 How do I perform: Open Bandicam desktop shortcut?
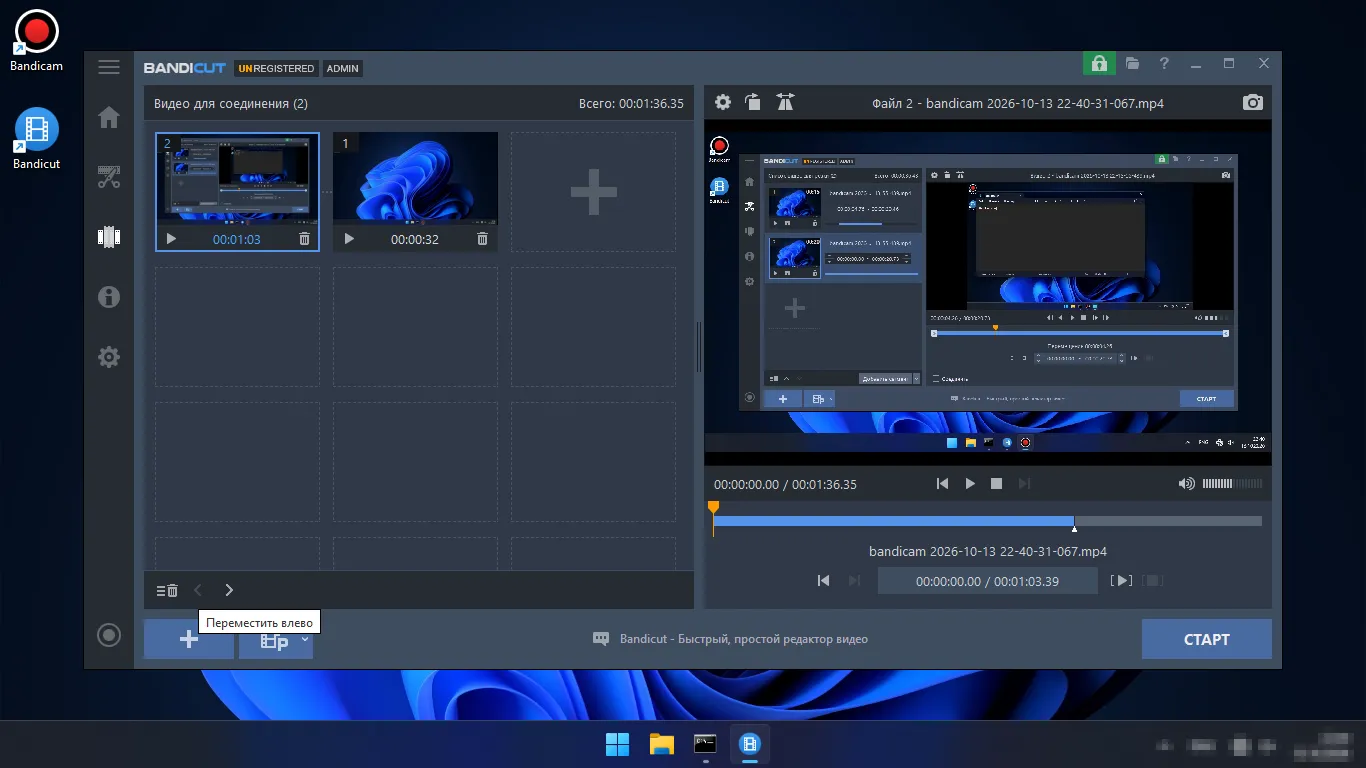pyautogui.click(x=36, y=41)
